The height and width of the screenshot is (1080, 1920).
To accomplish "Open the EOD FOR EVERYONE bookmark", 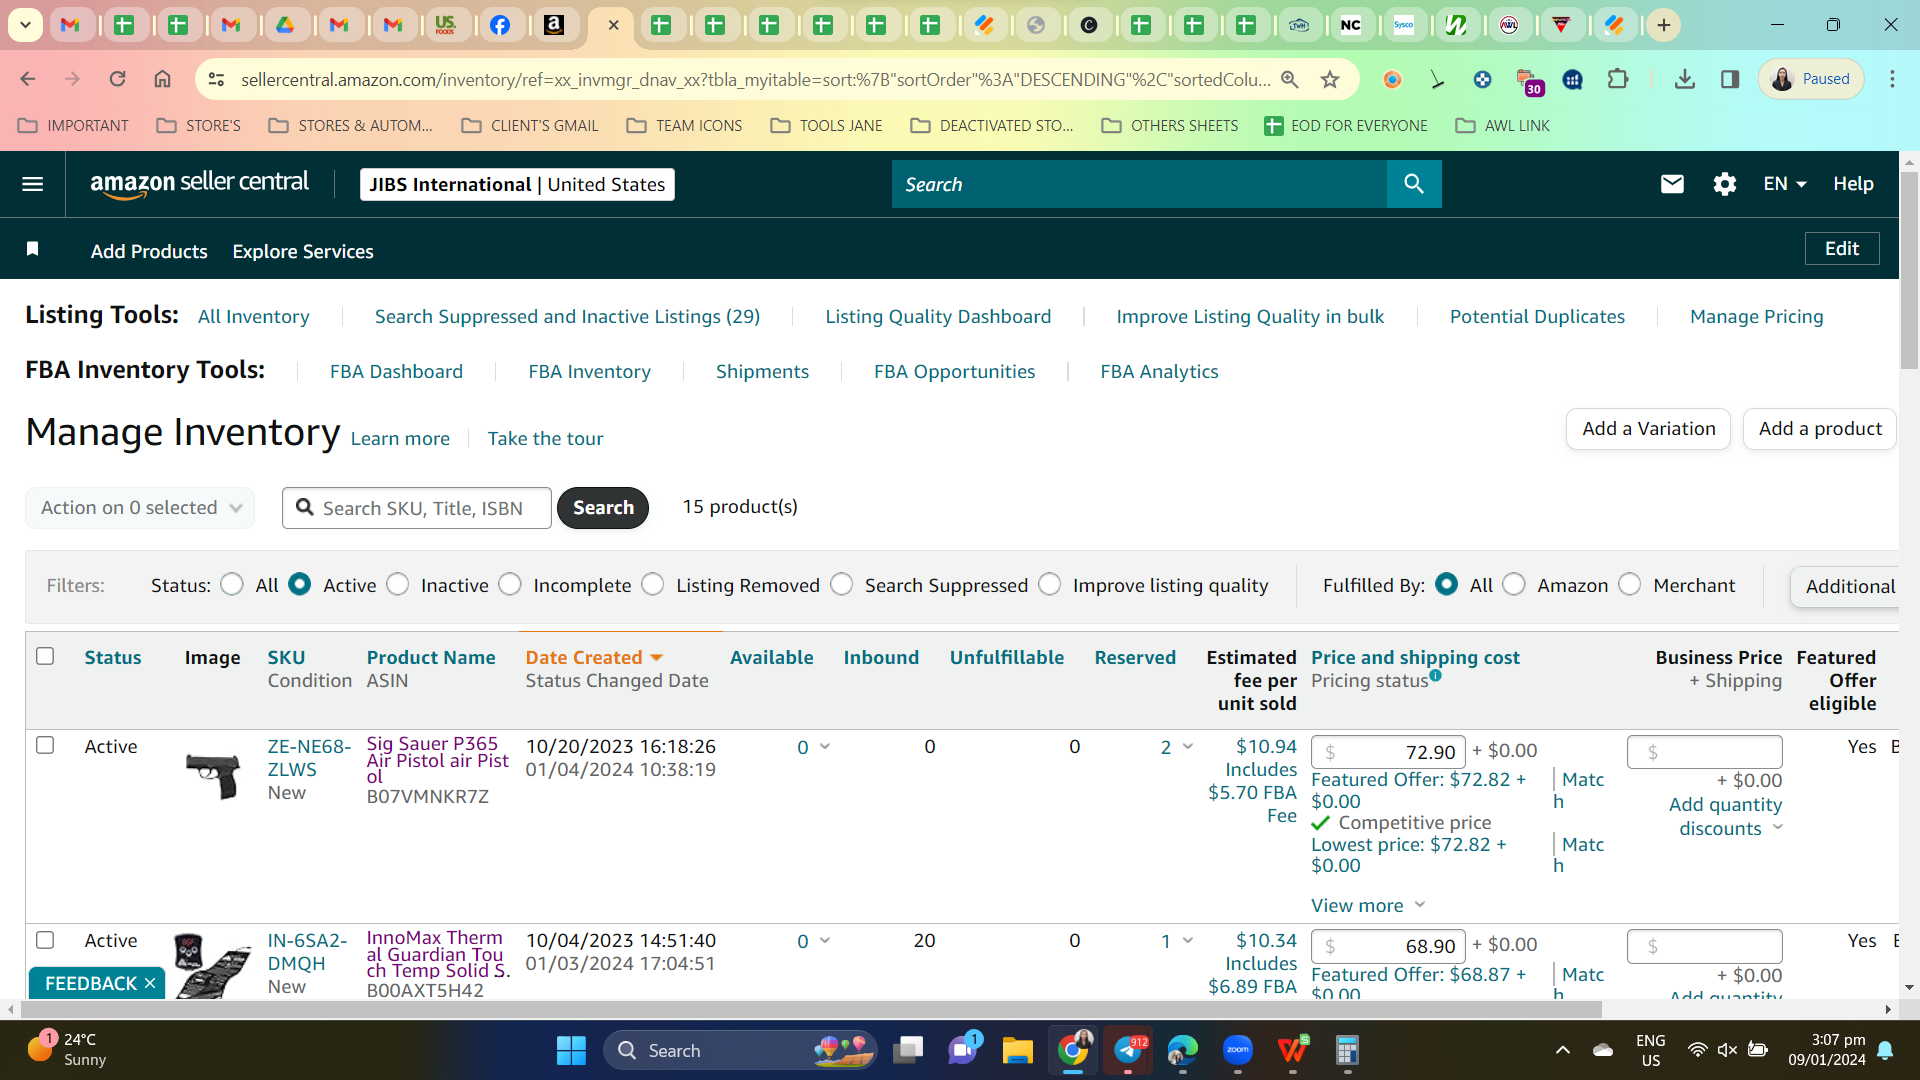I will pyautogui.click(x=1346, y=126).
